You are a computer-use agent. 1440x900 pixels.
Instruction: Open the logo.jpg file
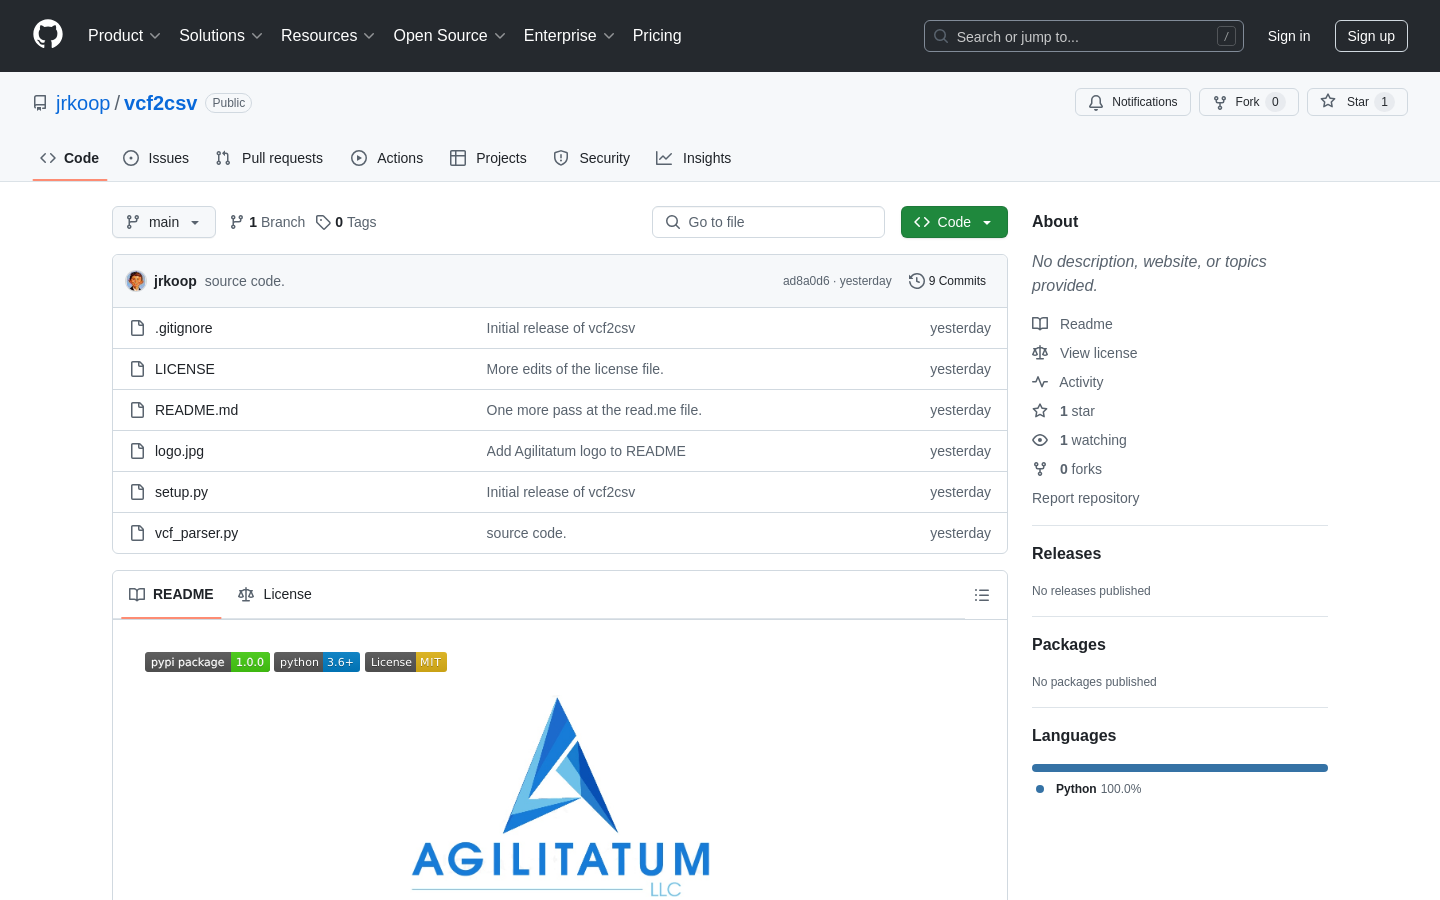click(x=180, y=451)
